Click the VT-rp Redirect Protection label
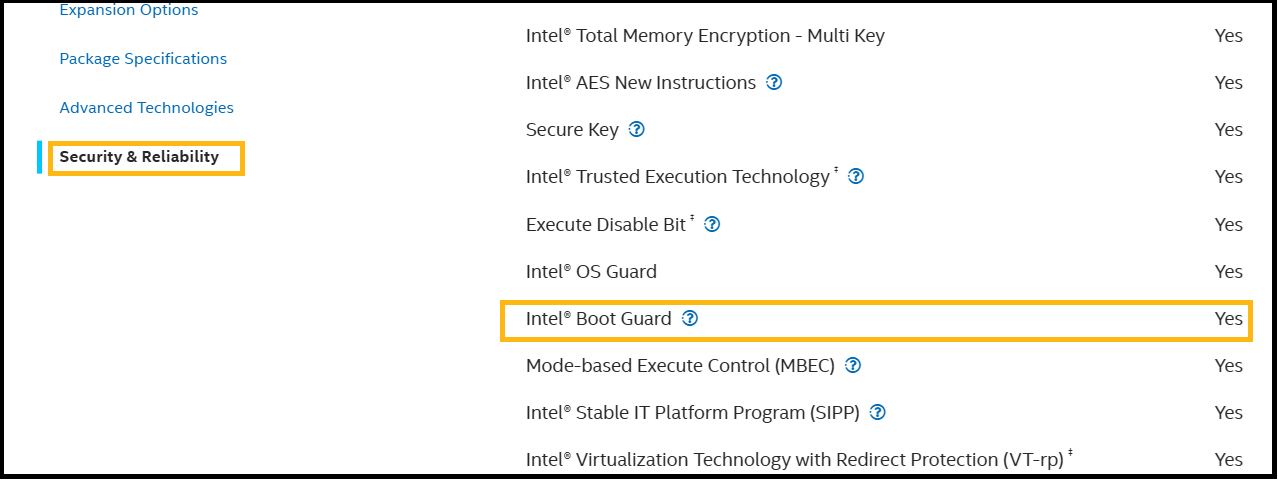This screenshot has height=480, width=1278. point(795,460)
